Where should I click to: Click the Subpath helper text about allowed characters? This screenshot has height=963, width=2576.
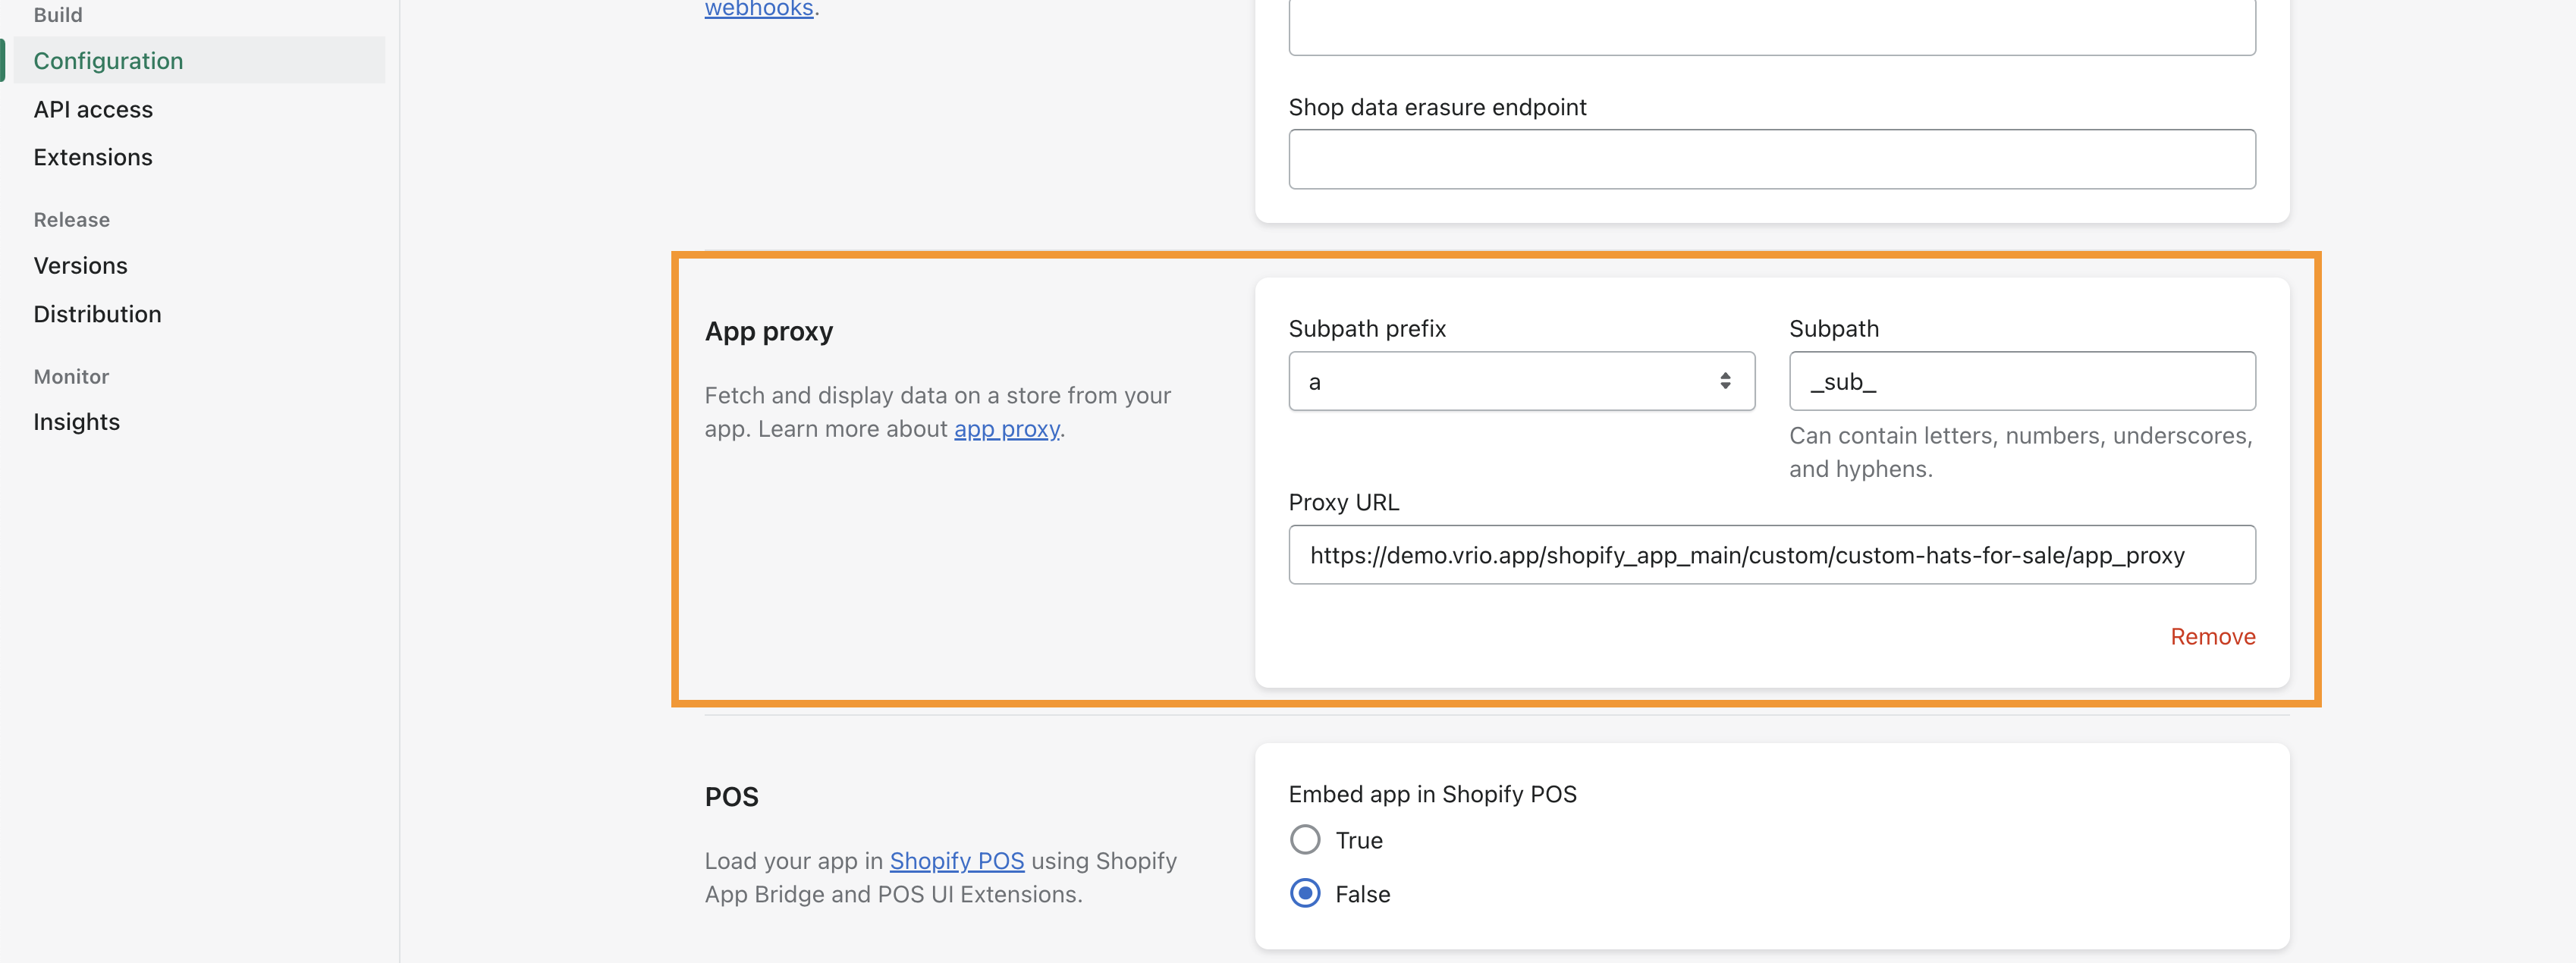pos(2019,452)
